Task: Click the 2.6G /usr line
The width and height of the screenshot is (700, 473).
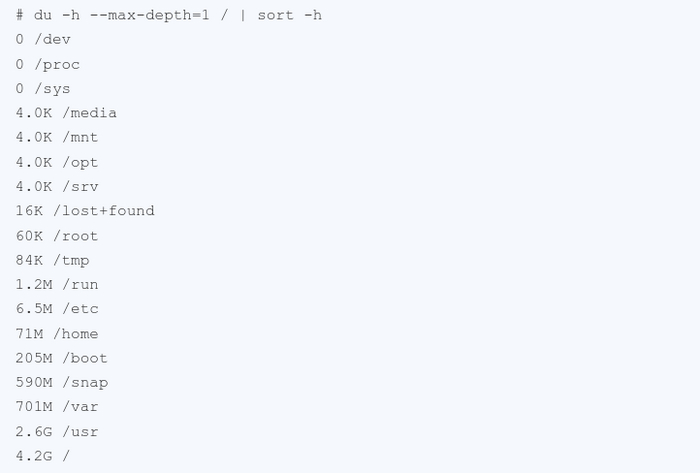Action: [57, 432]
